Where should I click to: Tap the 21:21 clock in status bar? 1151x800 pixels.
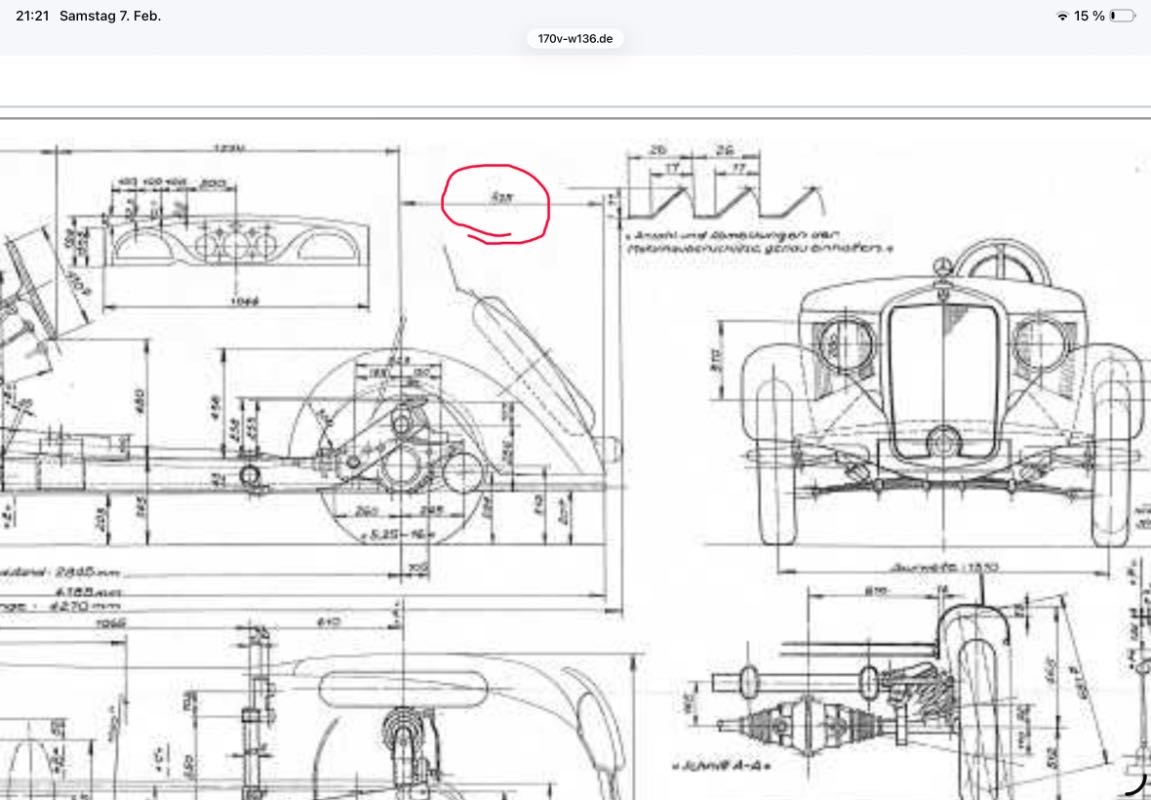coord(32,16)
